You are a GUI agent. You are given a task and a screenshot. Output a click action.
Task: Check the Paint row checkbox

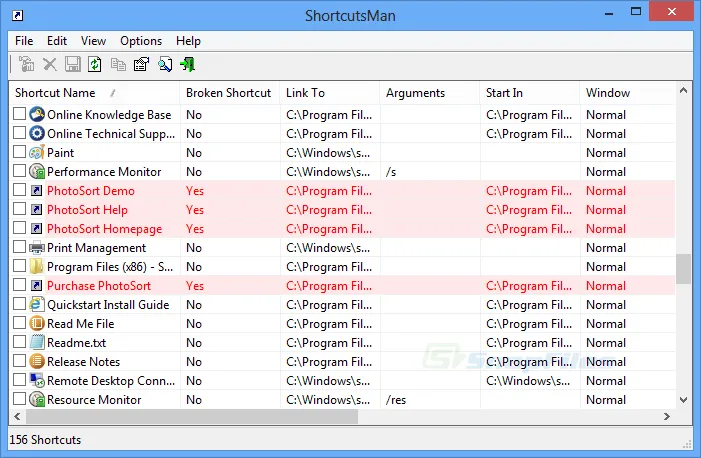coord(19,152)
